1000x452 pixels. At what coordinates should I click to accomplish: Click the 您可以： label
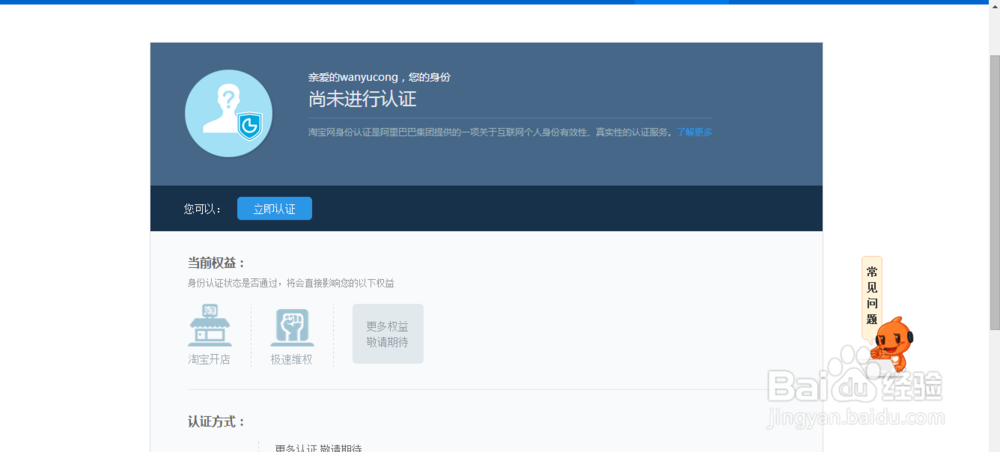pyautogui.click(x=203, y=209)
